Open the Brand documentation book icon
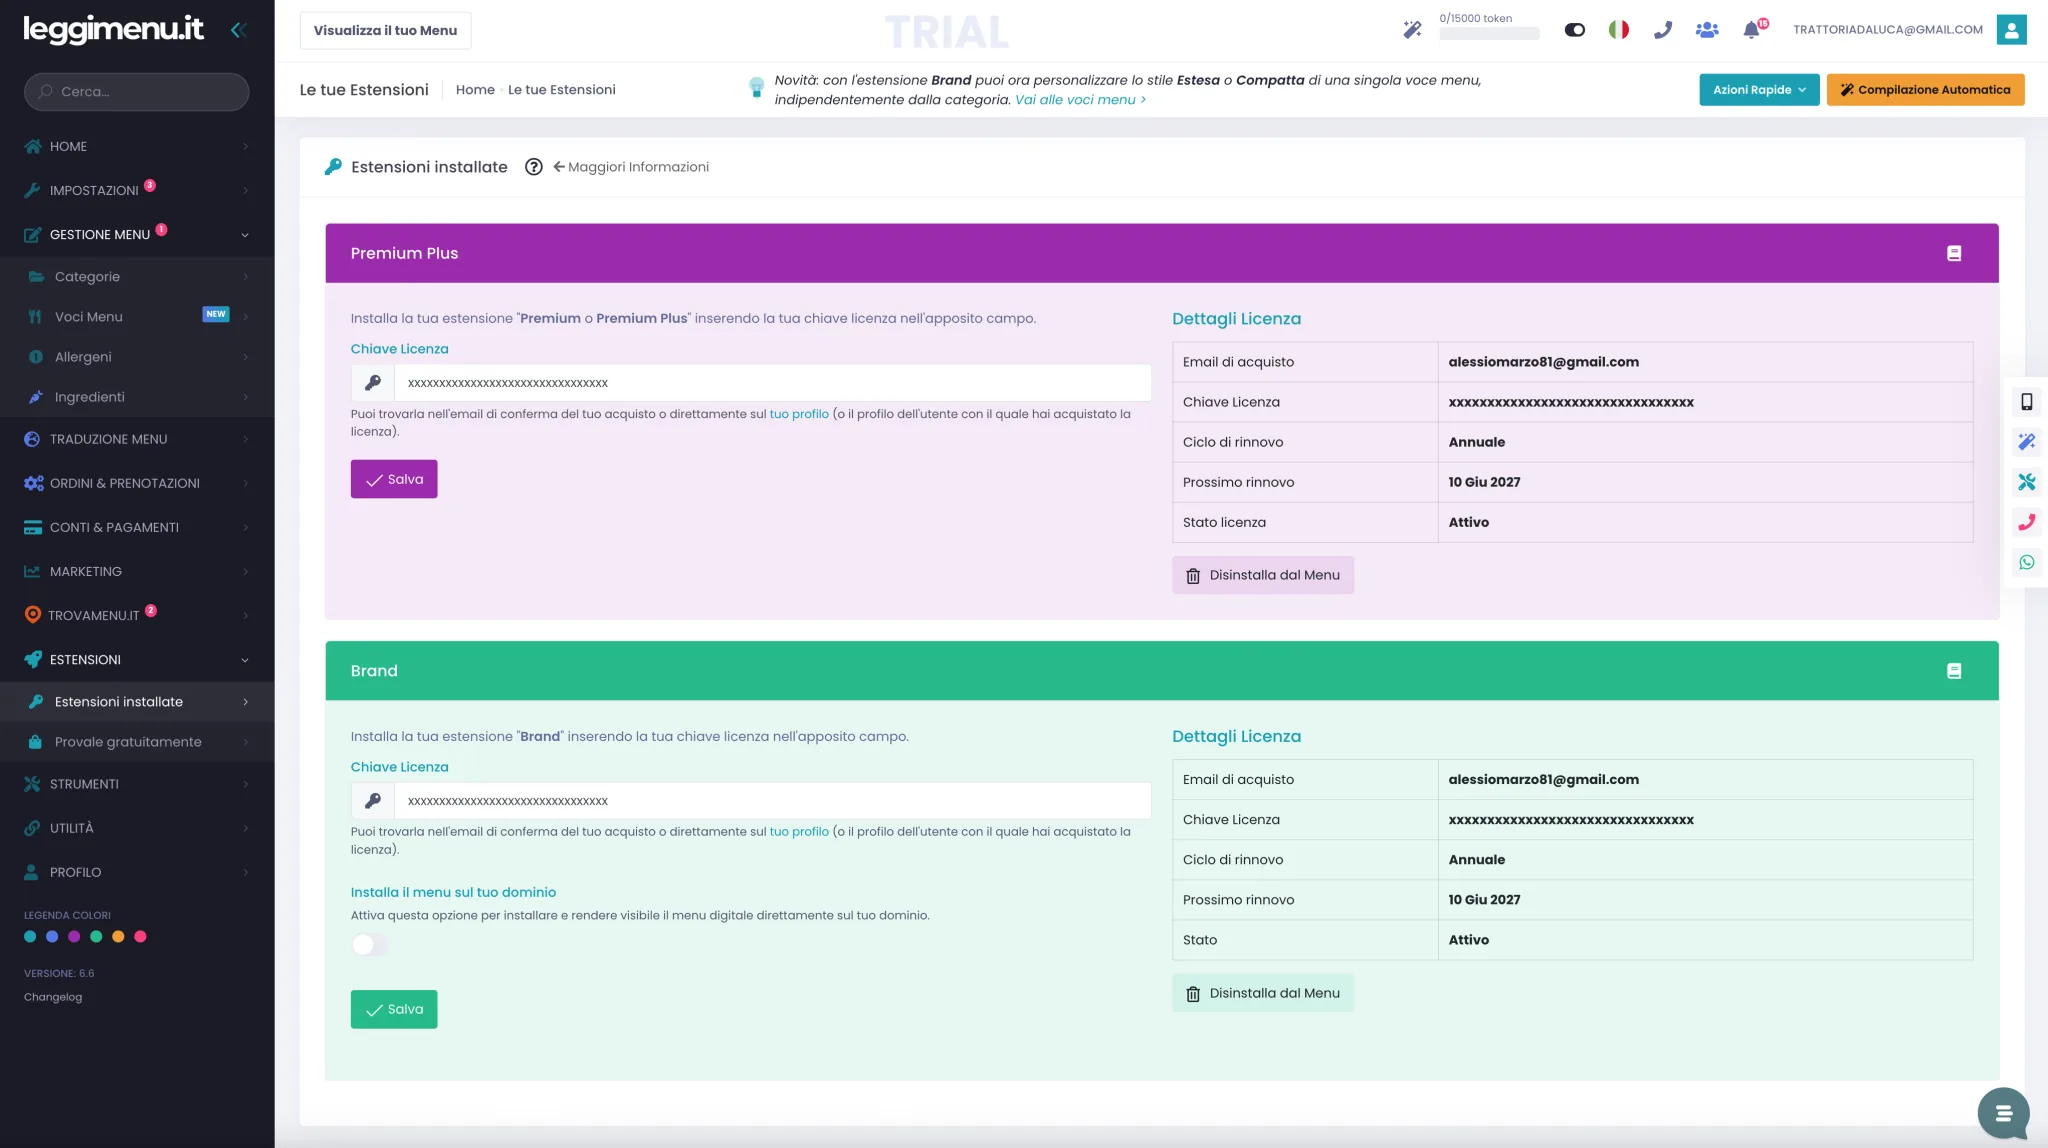The width and height of the screenshot is (2048, 1148). [1954, 671]
